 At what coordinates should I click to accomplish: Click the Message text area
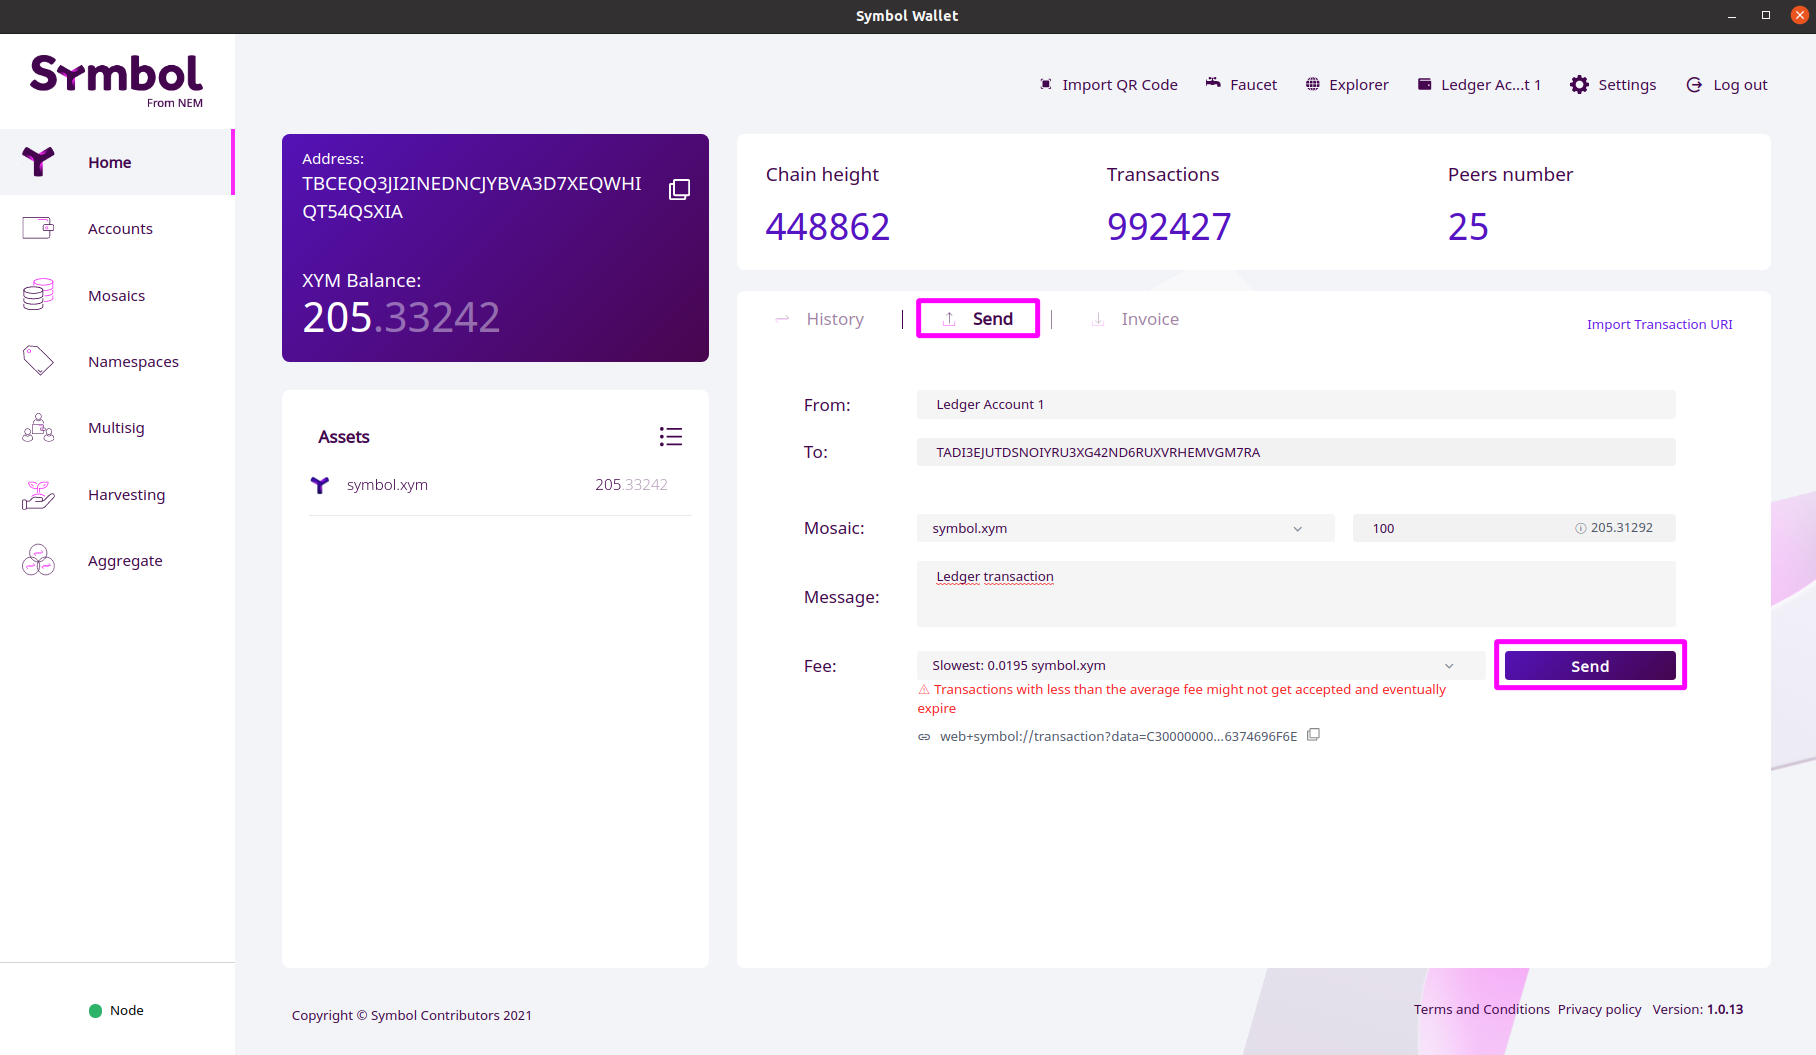tap(1296, 594)
